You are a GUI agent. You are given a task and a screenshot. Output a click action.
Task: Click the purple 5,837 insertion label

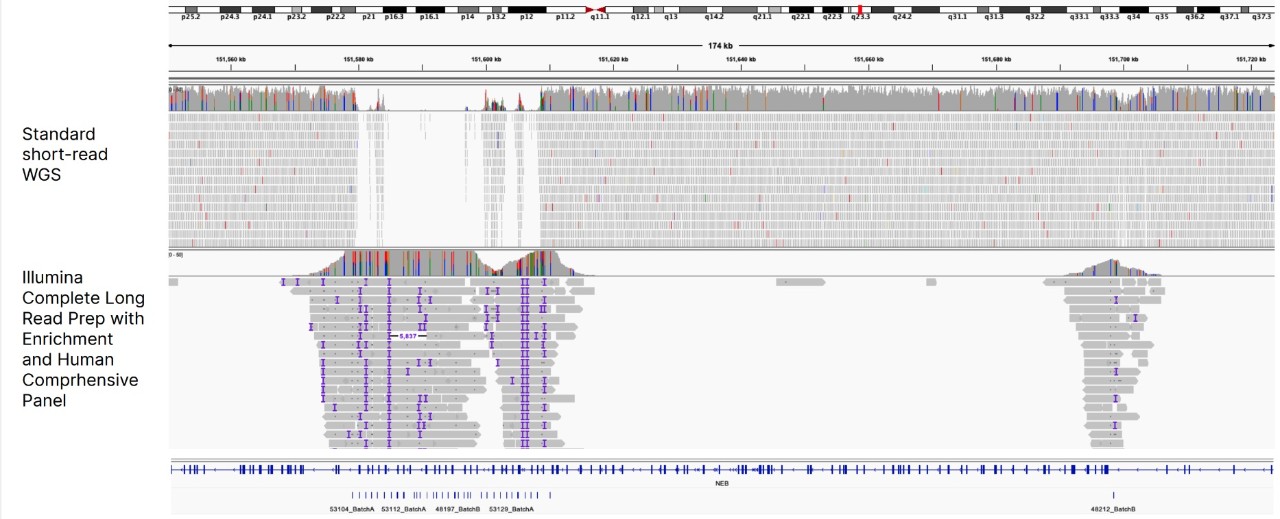[x=408, y=336]
